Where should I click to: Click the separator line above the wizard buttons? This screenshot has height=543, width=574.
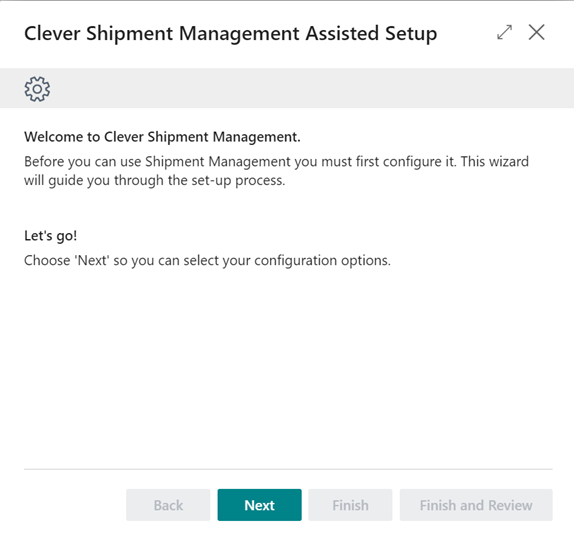point(288,469)
